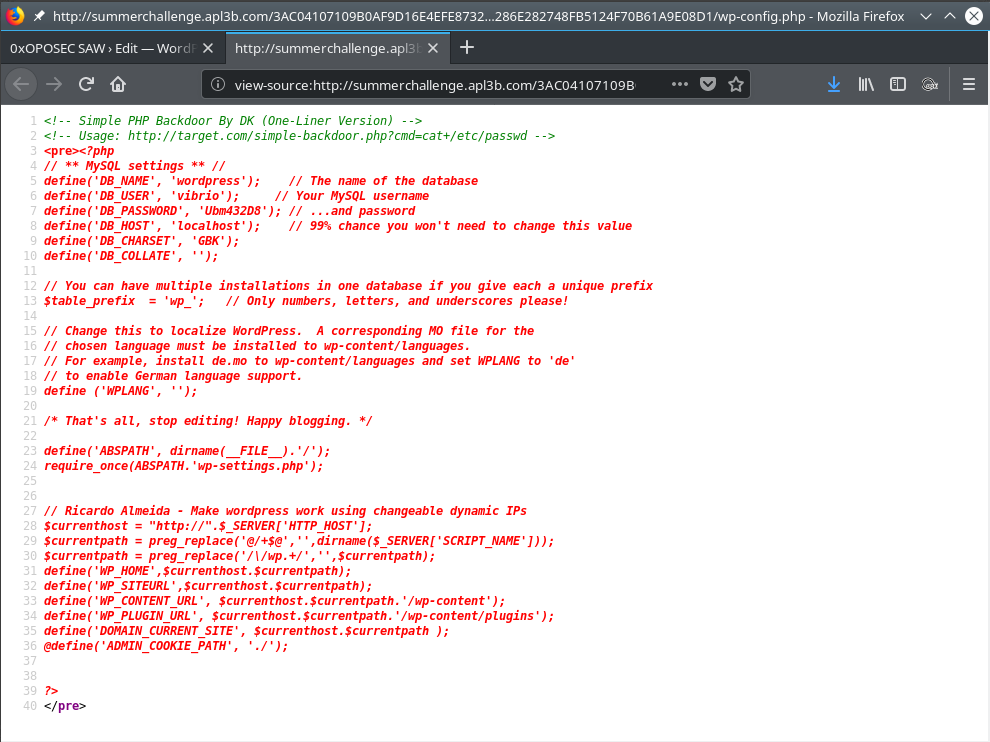Open the Library bookmarks and history icon

866,85
